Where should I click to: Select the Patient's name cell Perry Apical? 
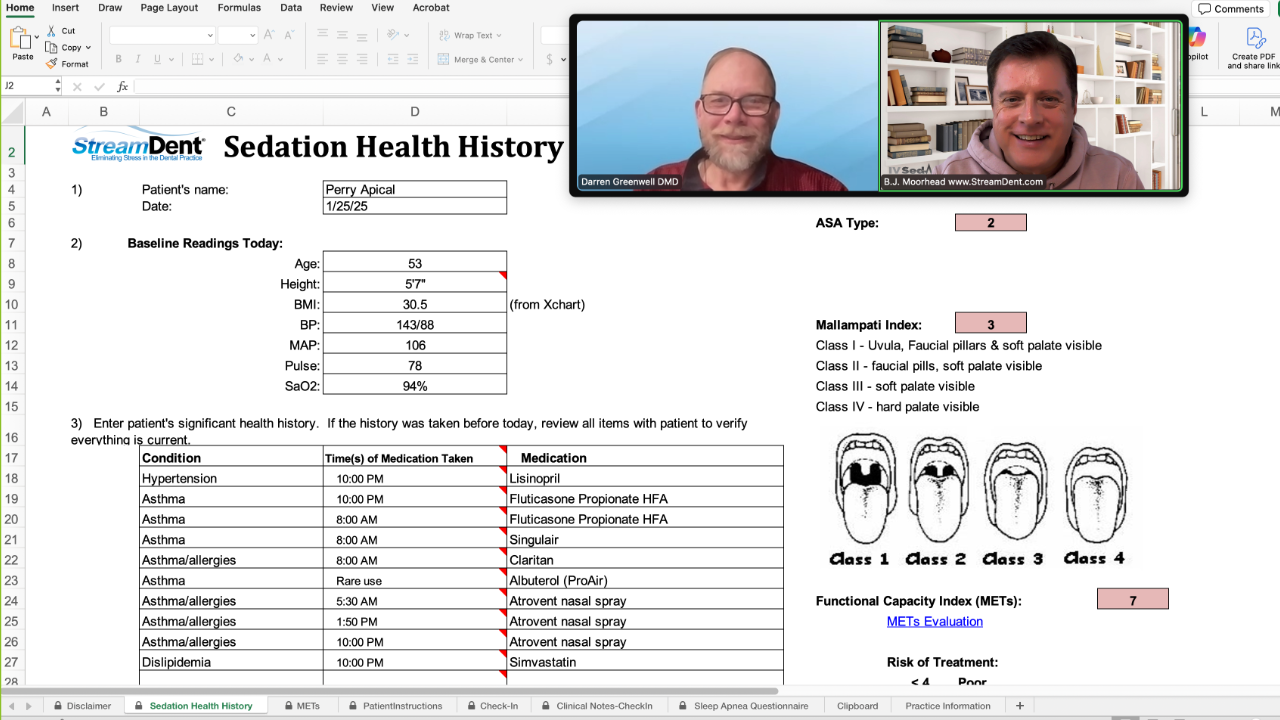(415, 189)
